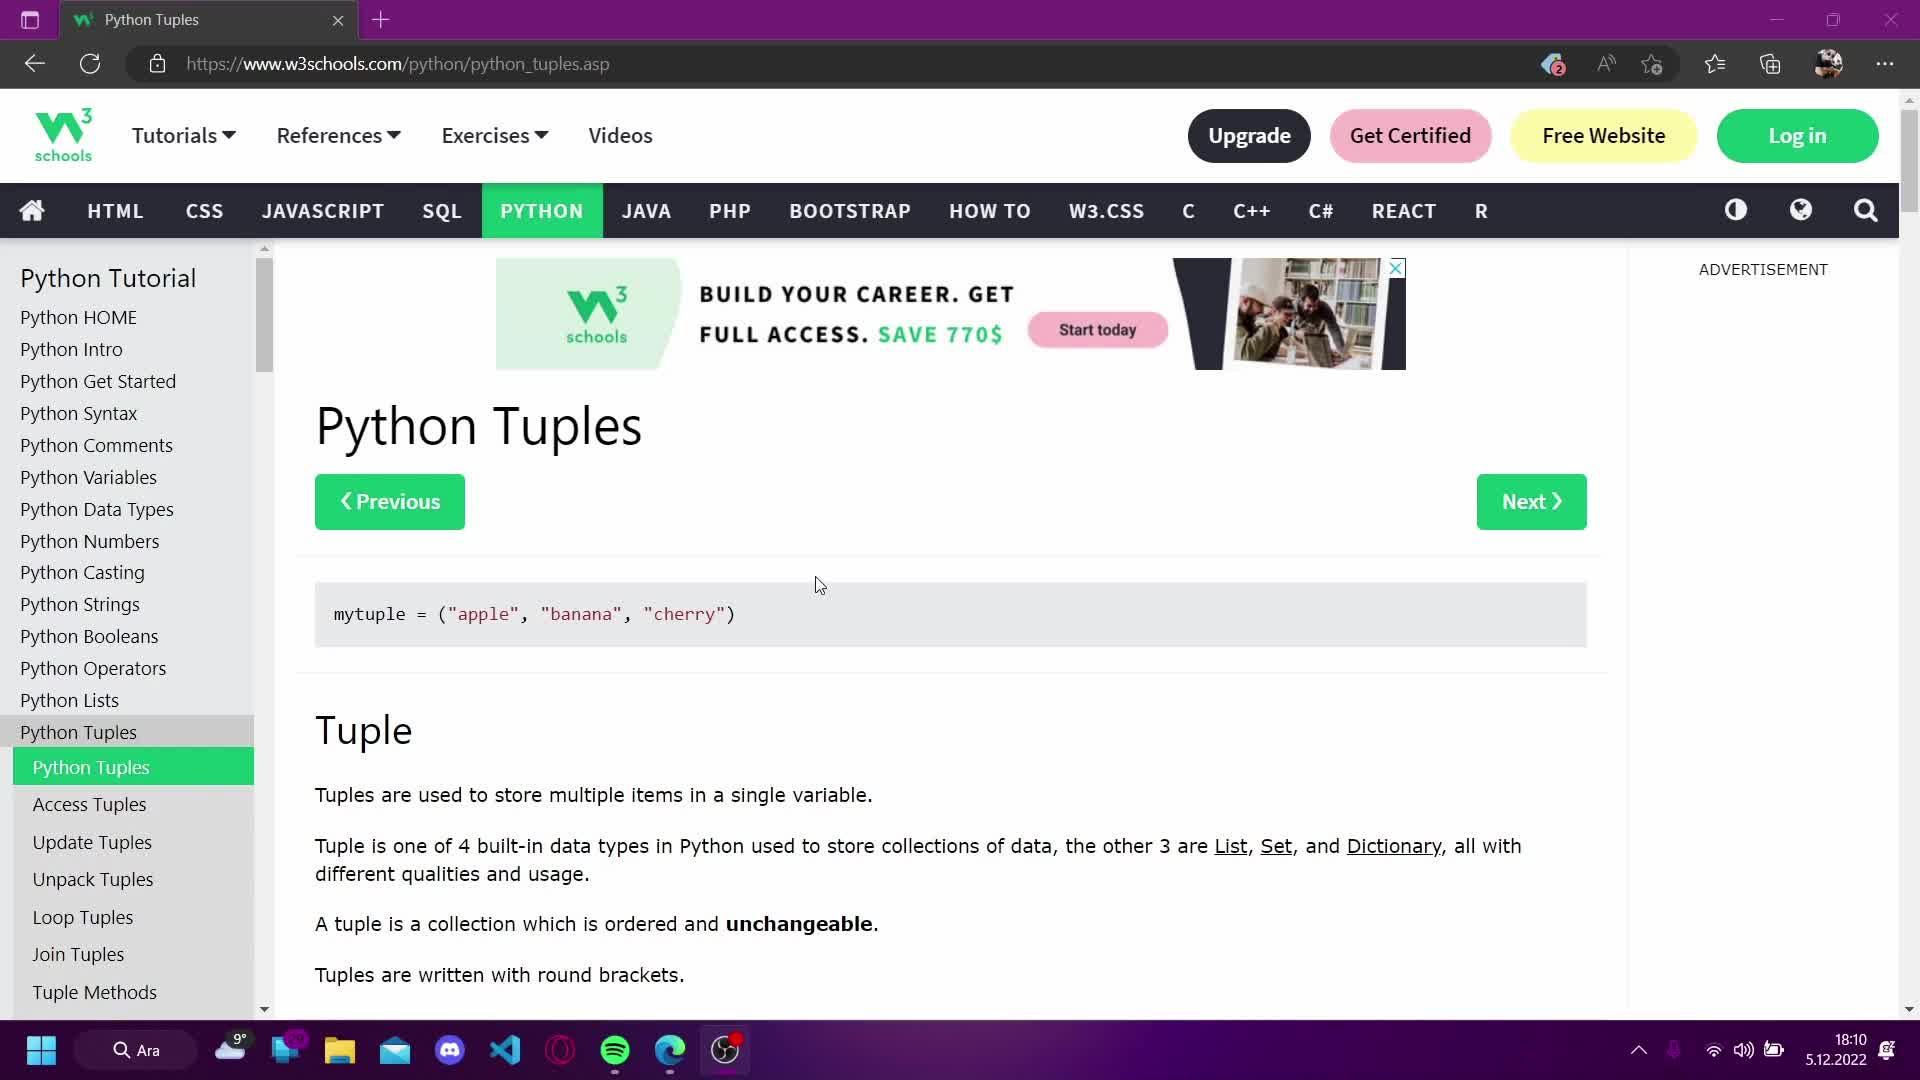Go to the Previous chapter

tap(390, 502)
